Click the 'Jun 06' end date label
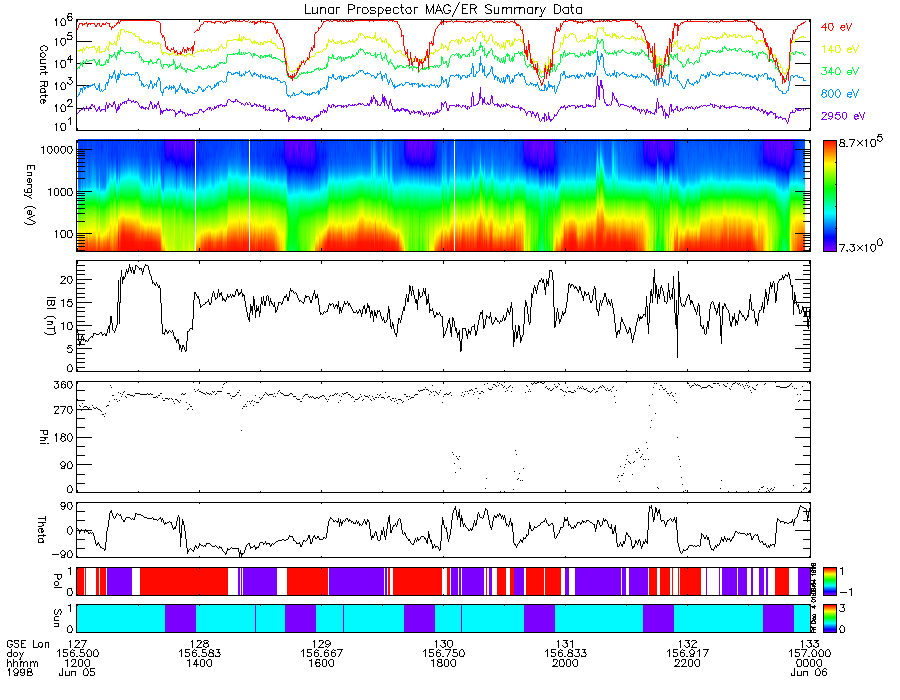 click(x=809, y=672)
